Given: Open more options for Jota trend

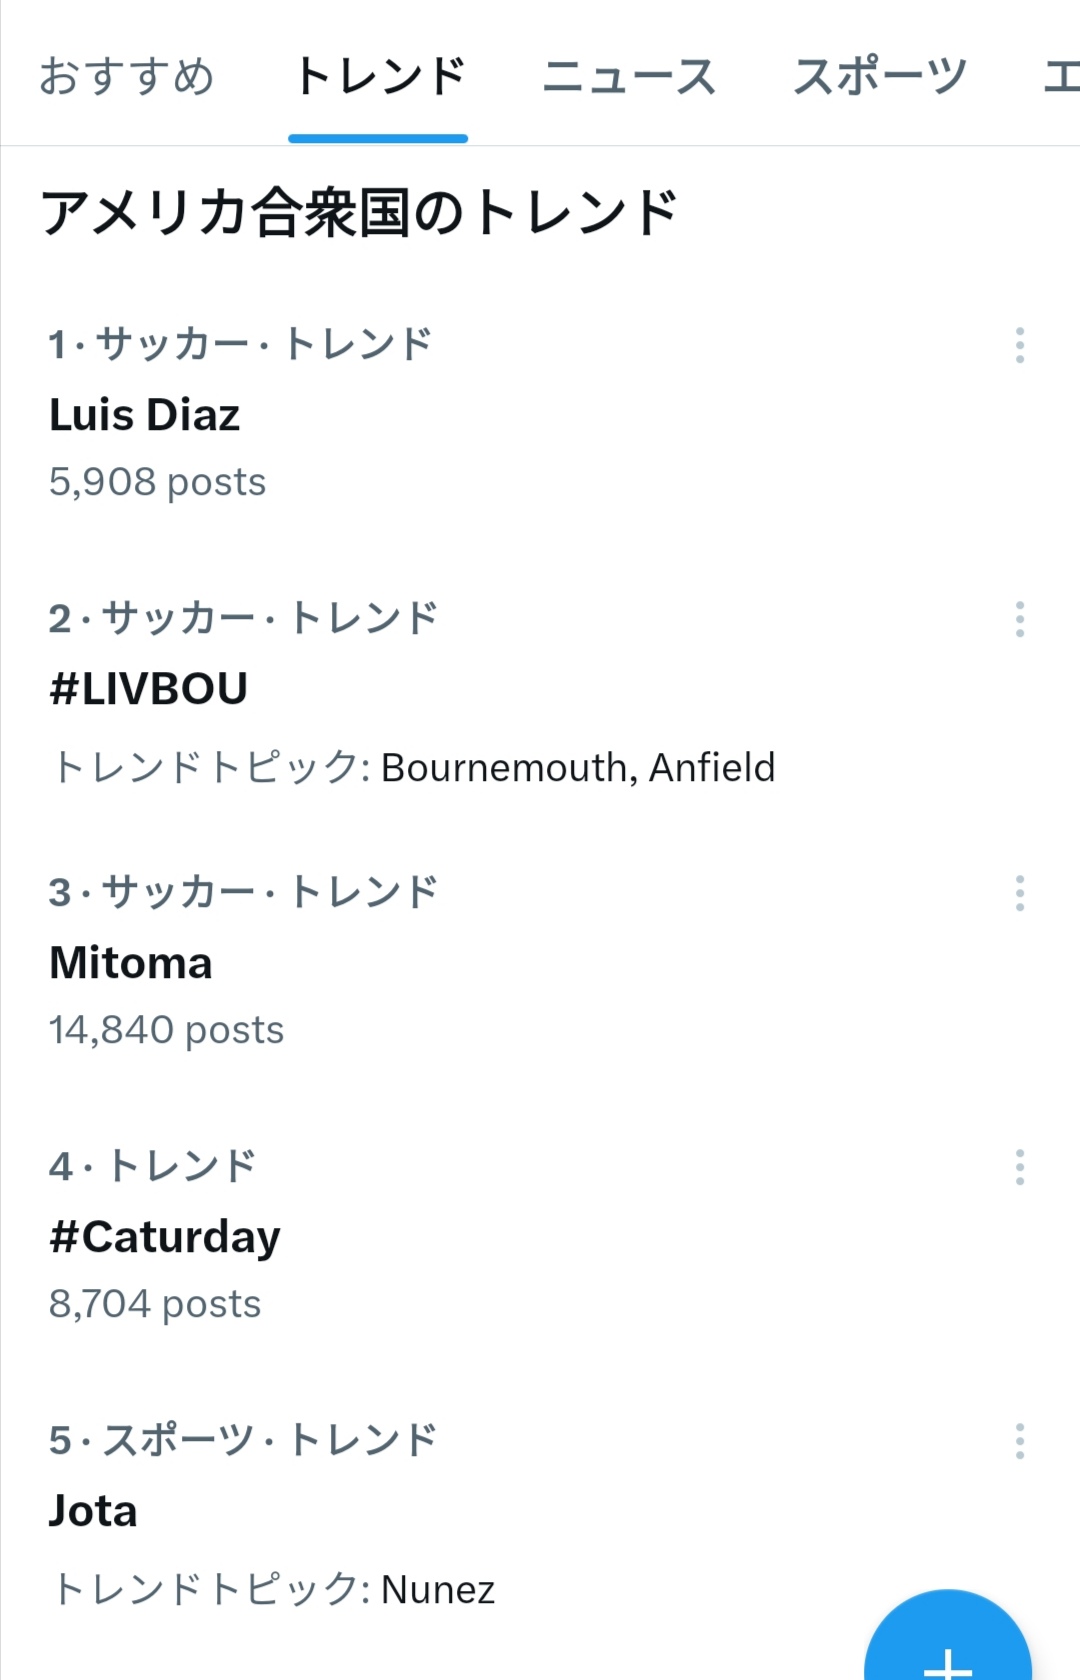Looking at the screenshot, I should pyautogui.click(x=1019, y=1441).
